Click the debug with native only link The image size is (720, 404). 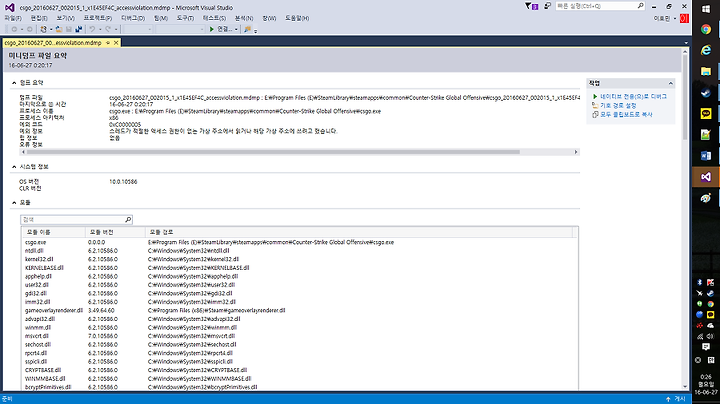click(x=633, y=97)
